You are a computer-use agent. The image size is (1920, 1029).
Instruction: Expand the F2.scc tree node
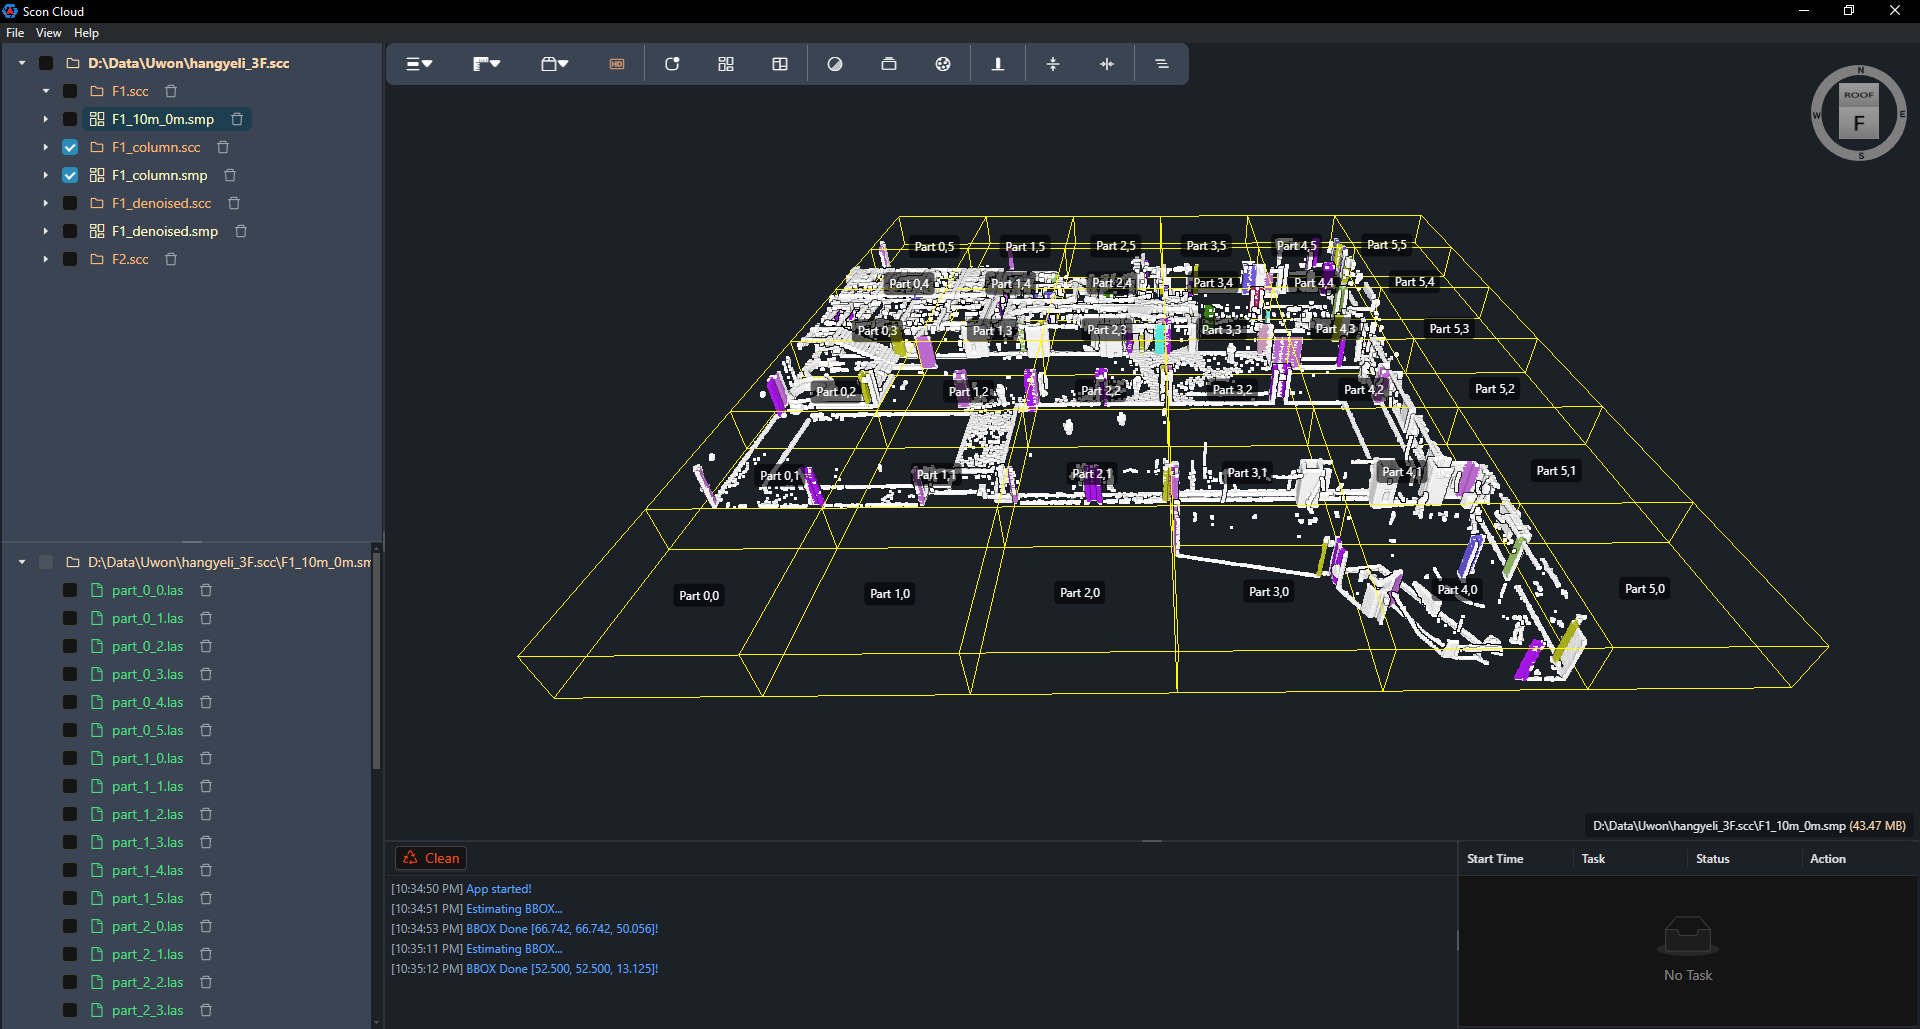tap(46, 259)
